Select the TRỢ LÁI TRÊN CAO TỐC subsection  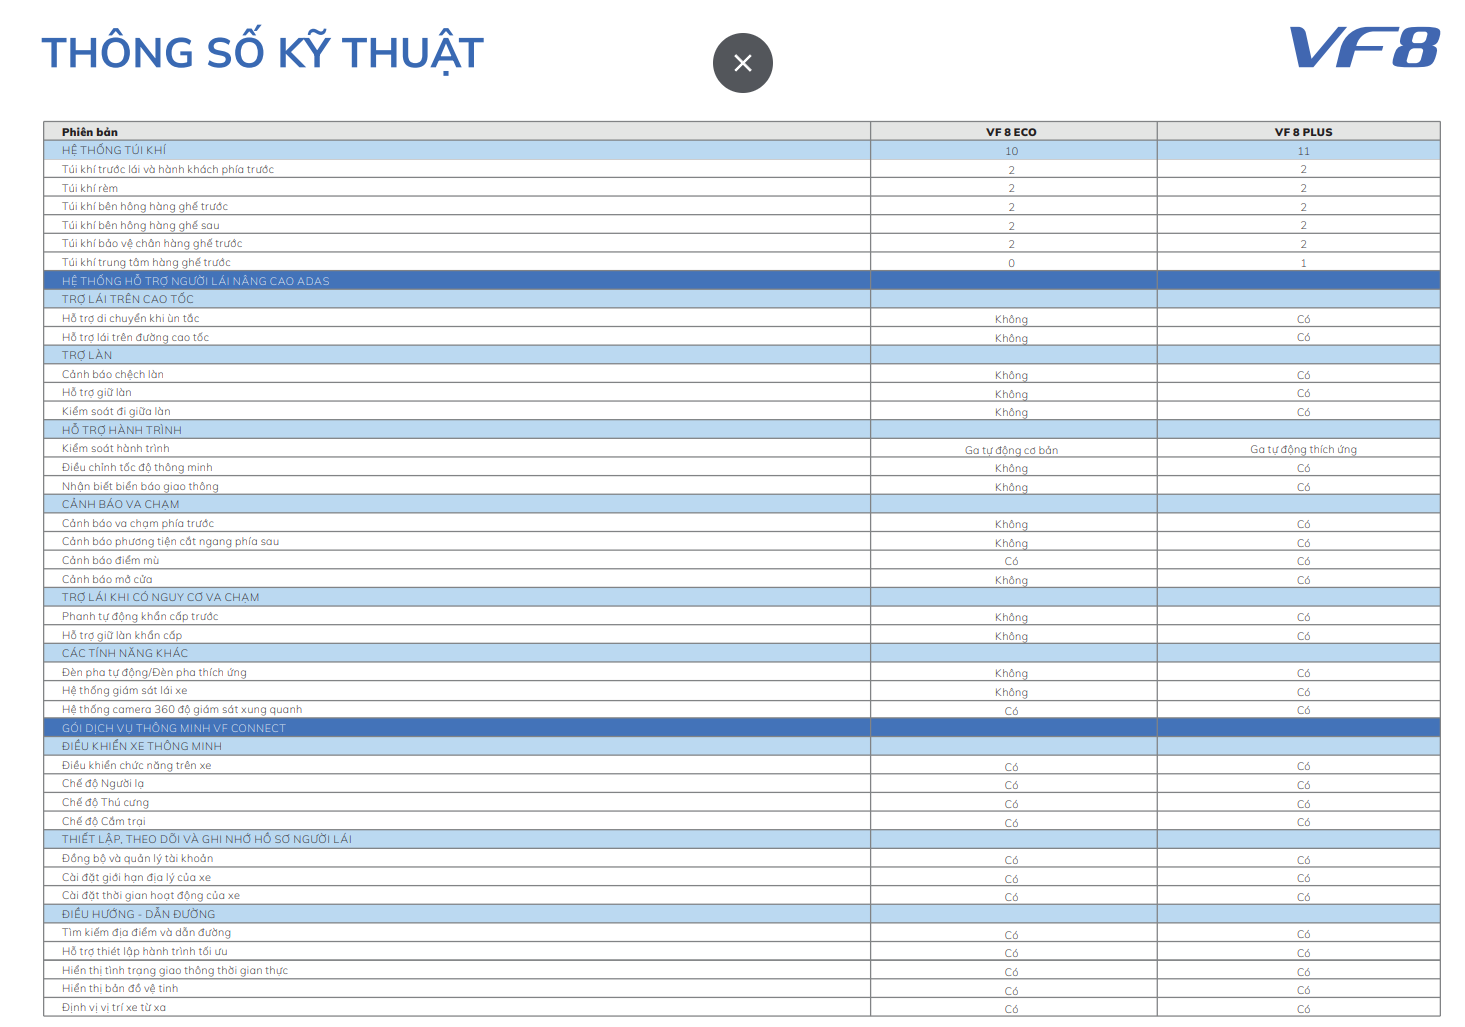click(128, 299)
